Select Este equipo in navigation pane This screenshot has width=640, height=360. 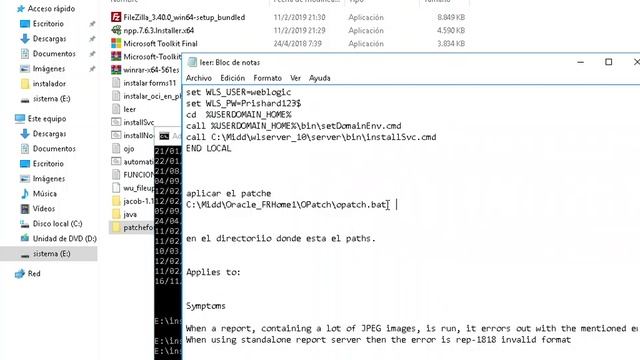[47, 119]
